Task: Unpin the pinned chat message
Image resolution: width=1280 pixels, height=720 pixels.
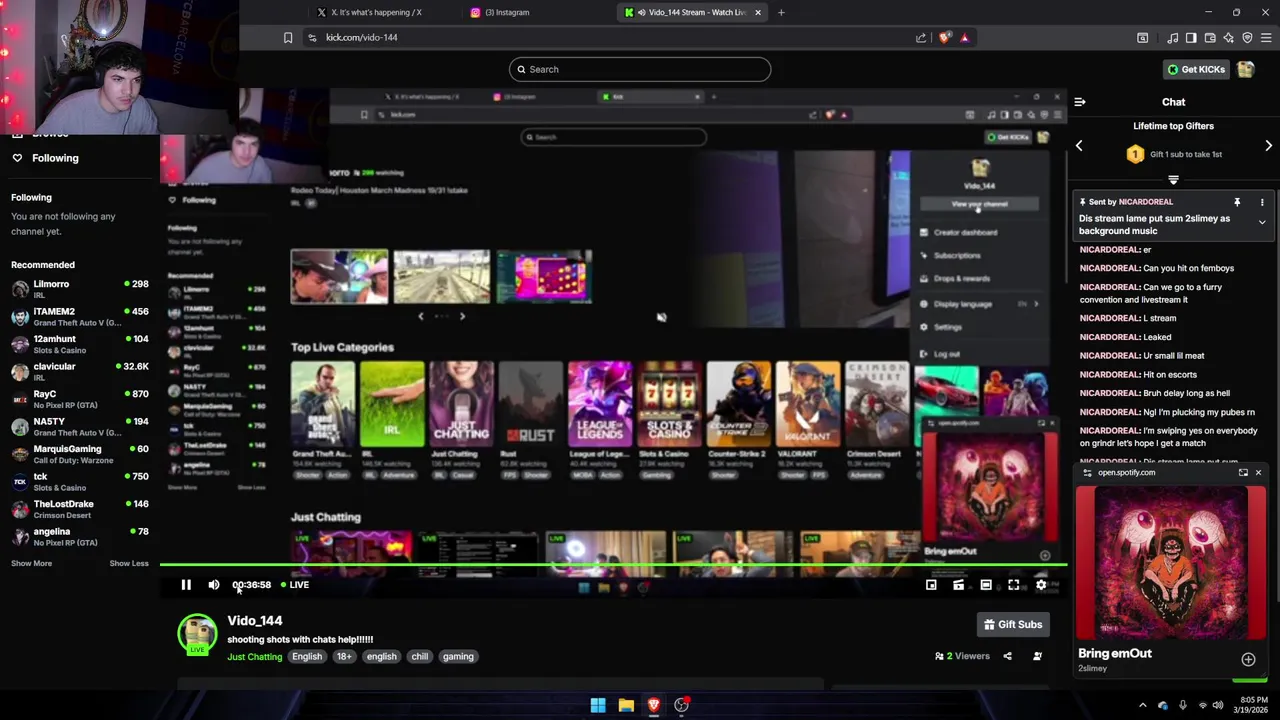Action: pos(1237,202)
